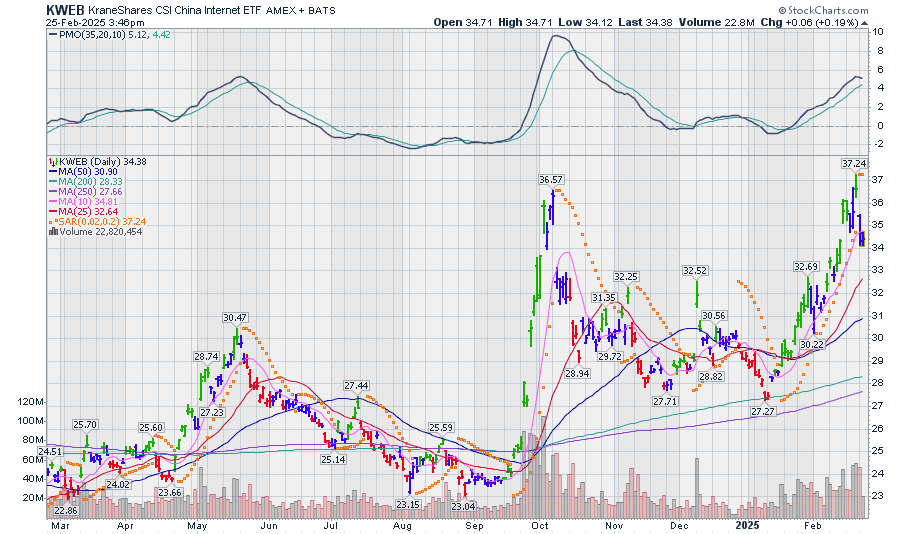Click the 30.47 May high label

(235, 318)
